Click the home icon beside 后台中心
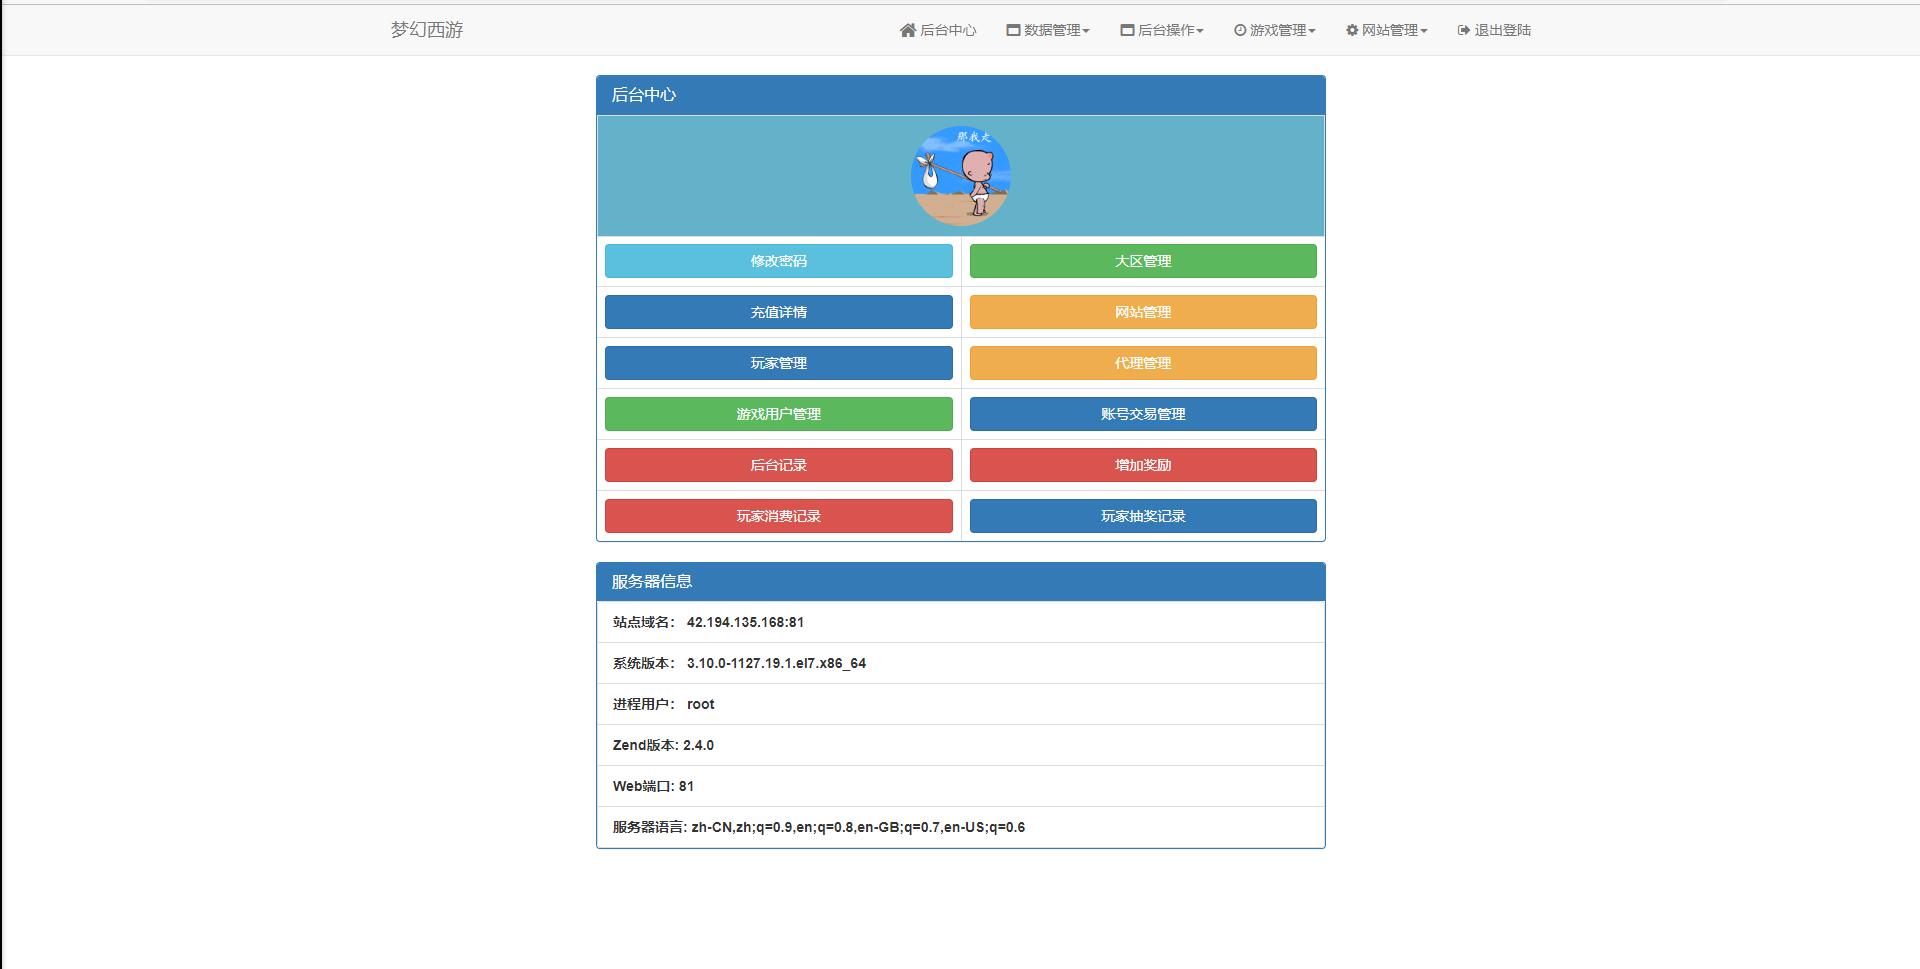The width and height of the screenshot is (1920, 969). click(x=908, y=30)
